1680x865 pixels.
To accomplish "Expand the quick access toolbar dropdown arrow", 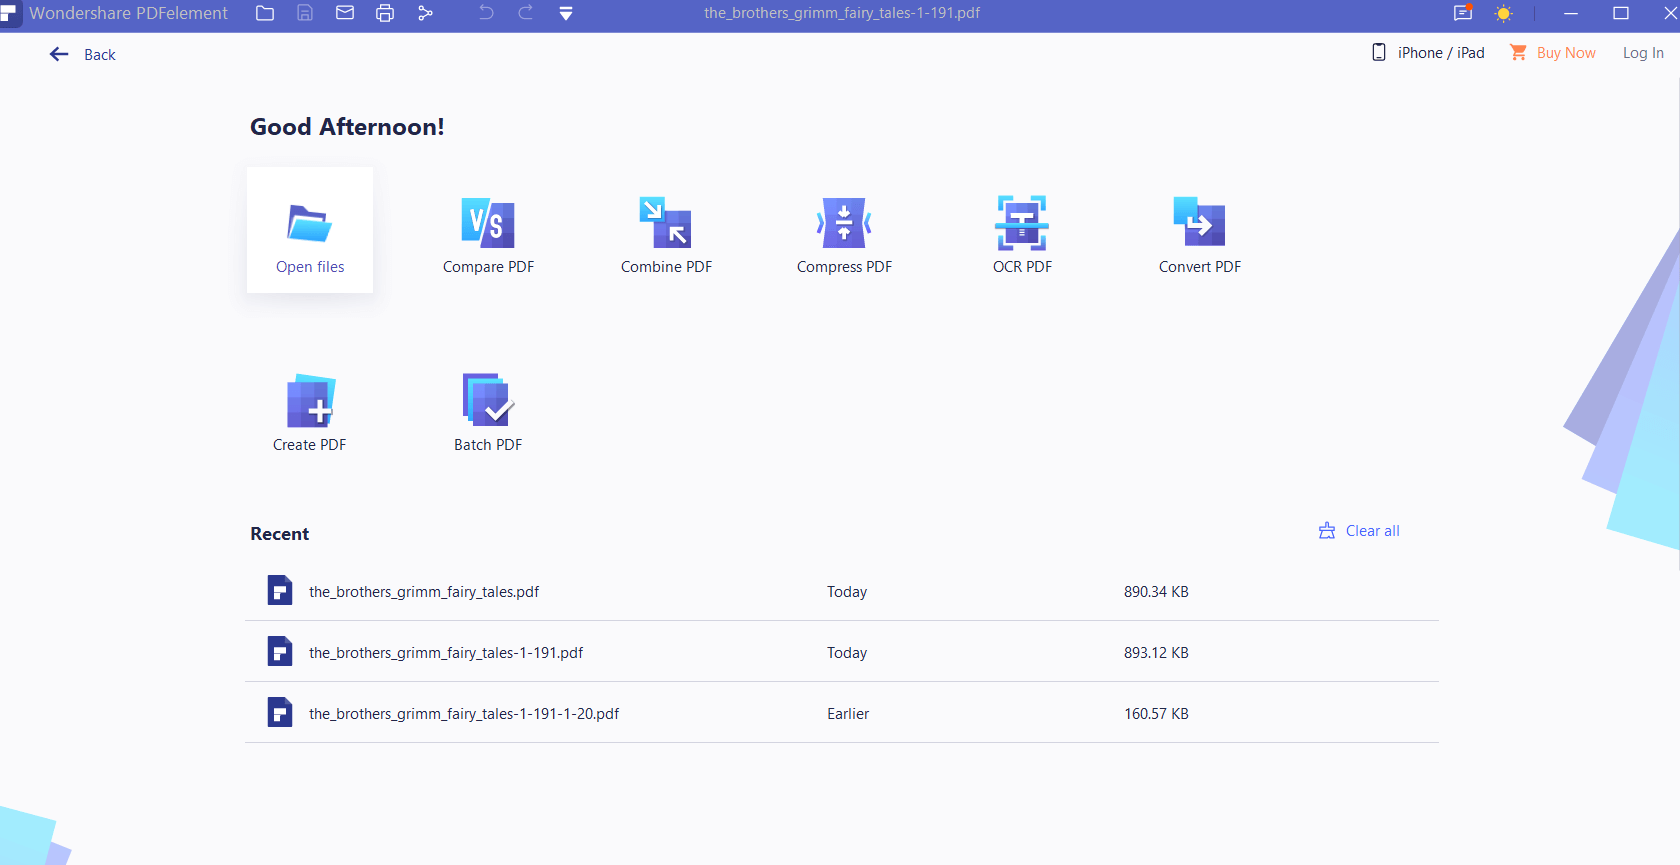I will (x=566, y=14).
